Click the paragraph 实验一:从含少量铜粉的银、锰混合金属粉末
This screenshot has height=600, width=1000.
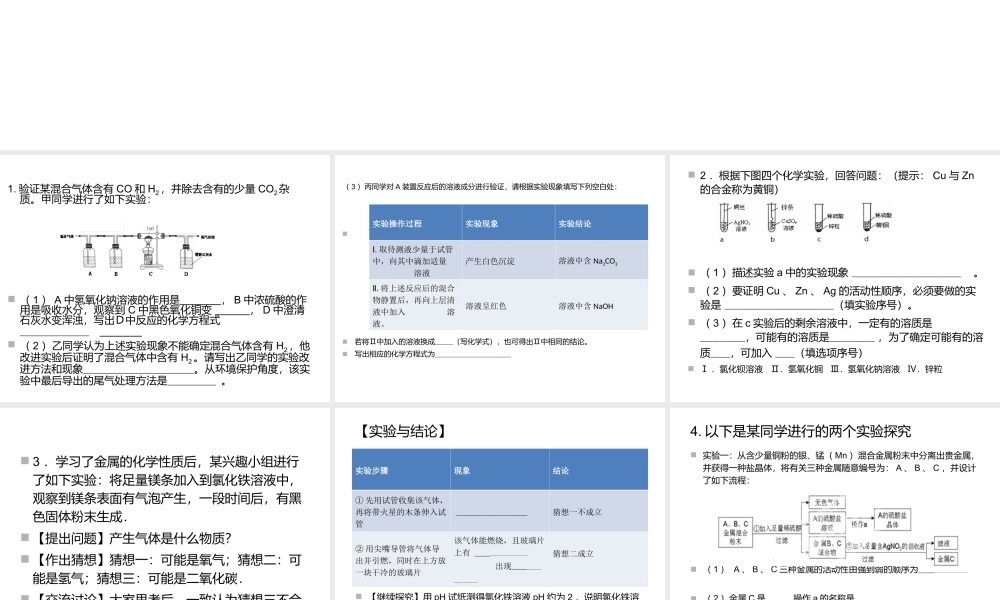pos(839,467)
